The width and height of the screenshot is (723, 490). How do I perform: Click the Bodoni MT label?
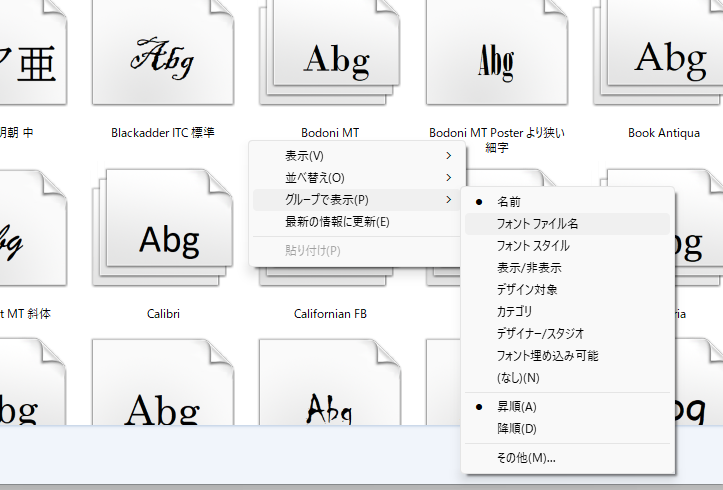tap(330, 133)
